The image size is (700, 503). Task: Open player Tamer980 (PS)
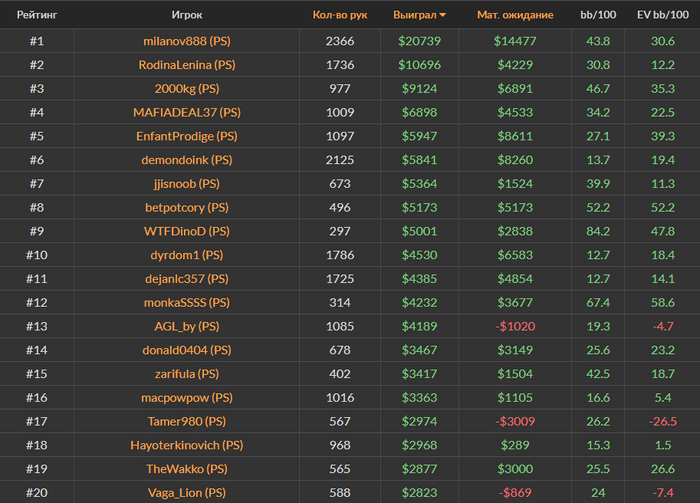pos(187,421)
